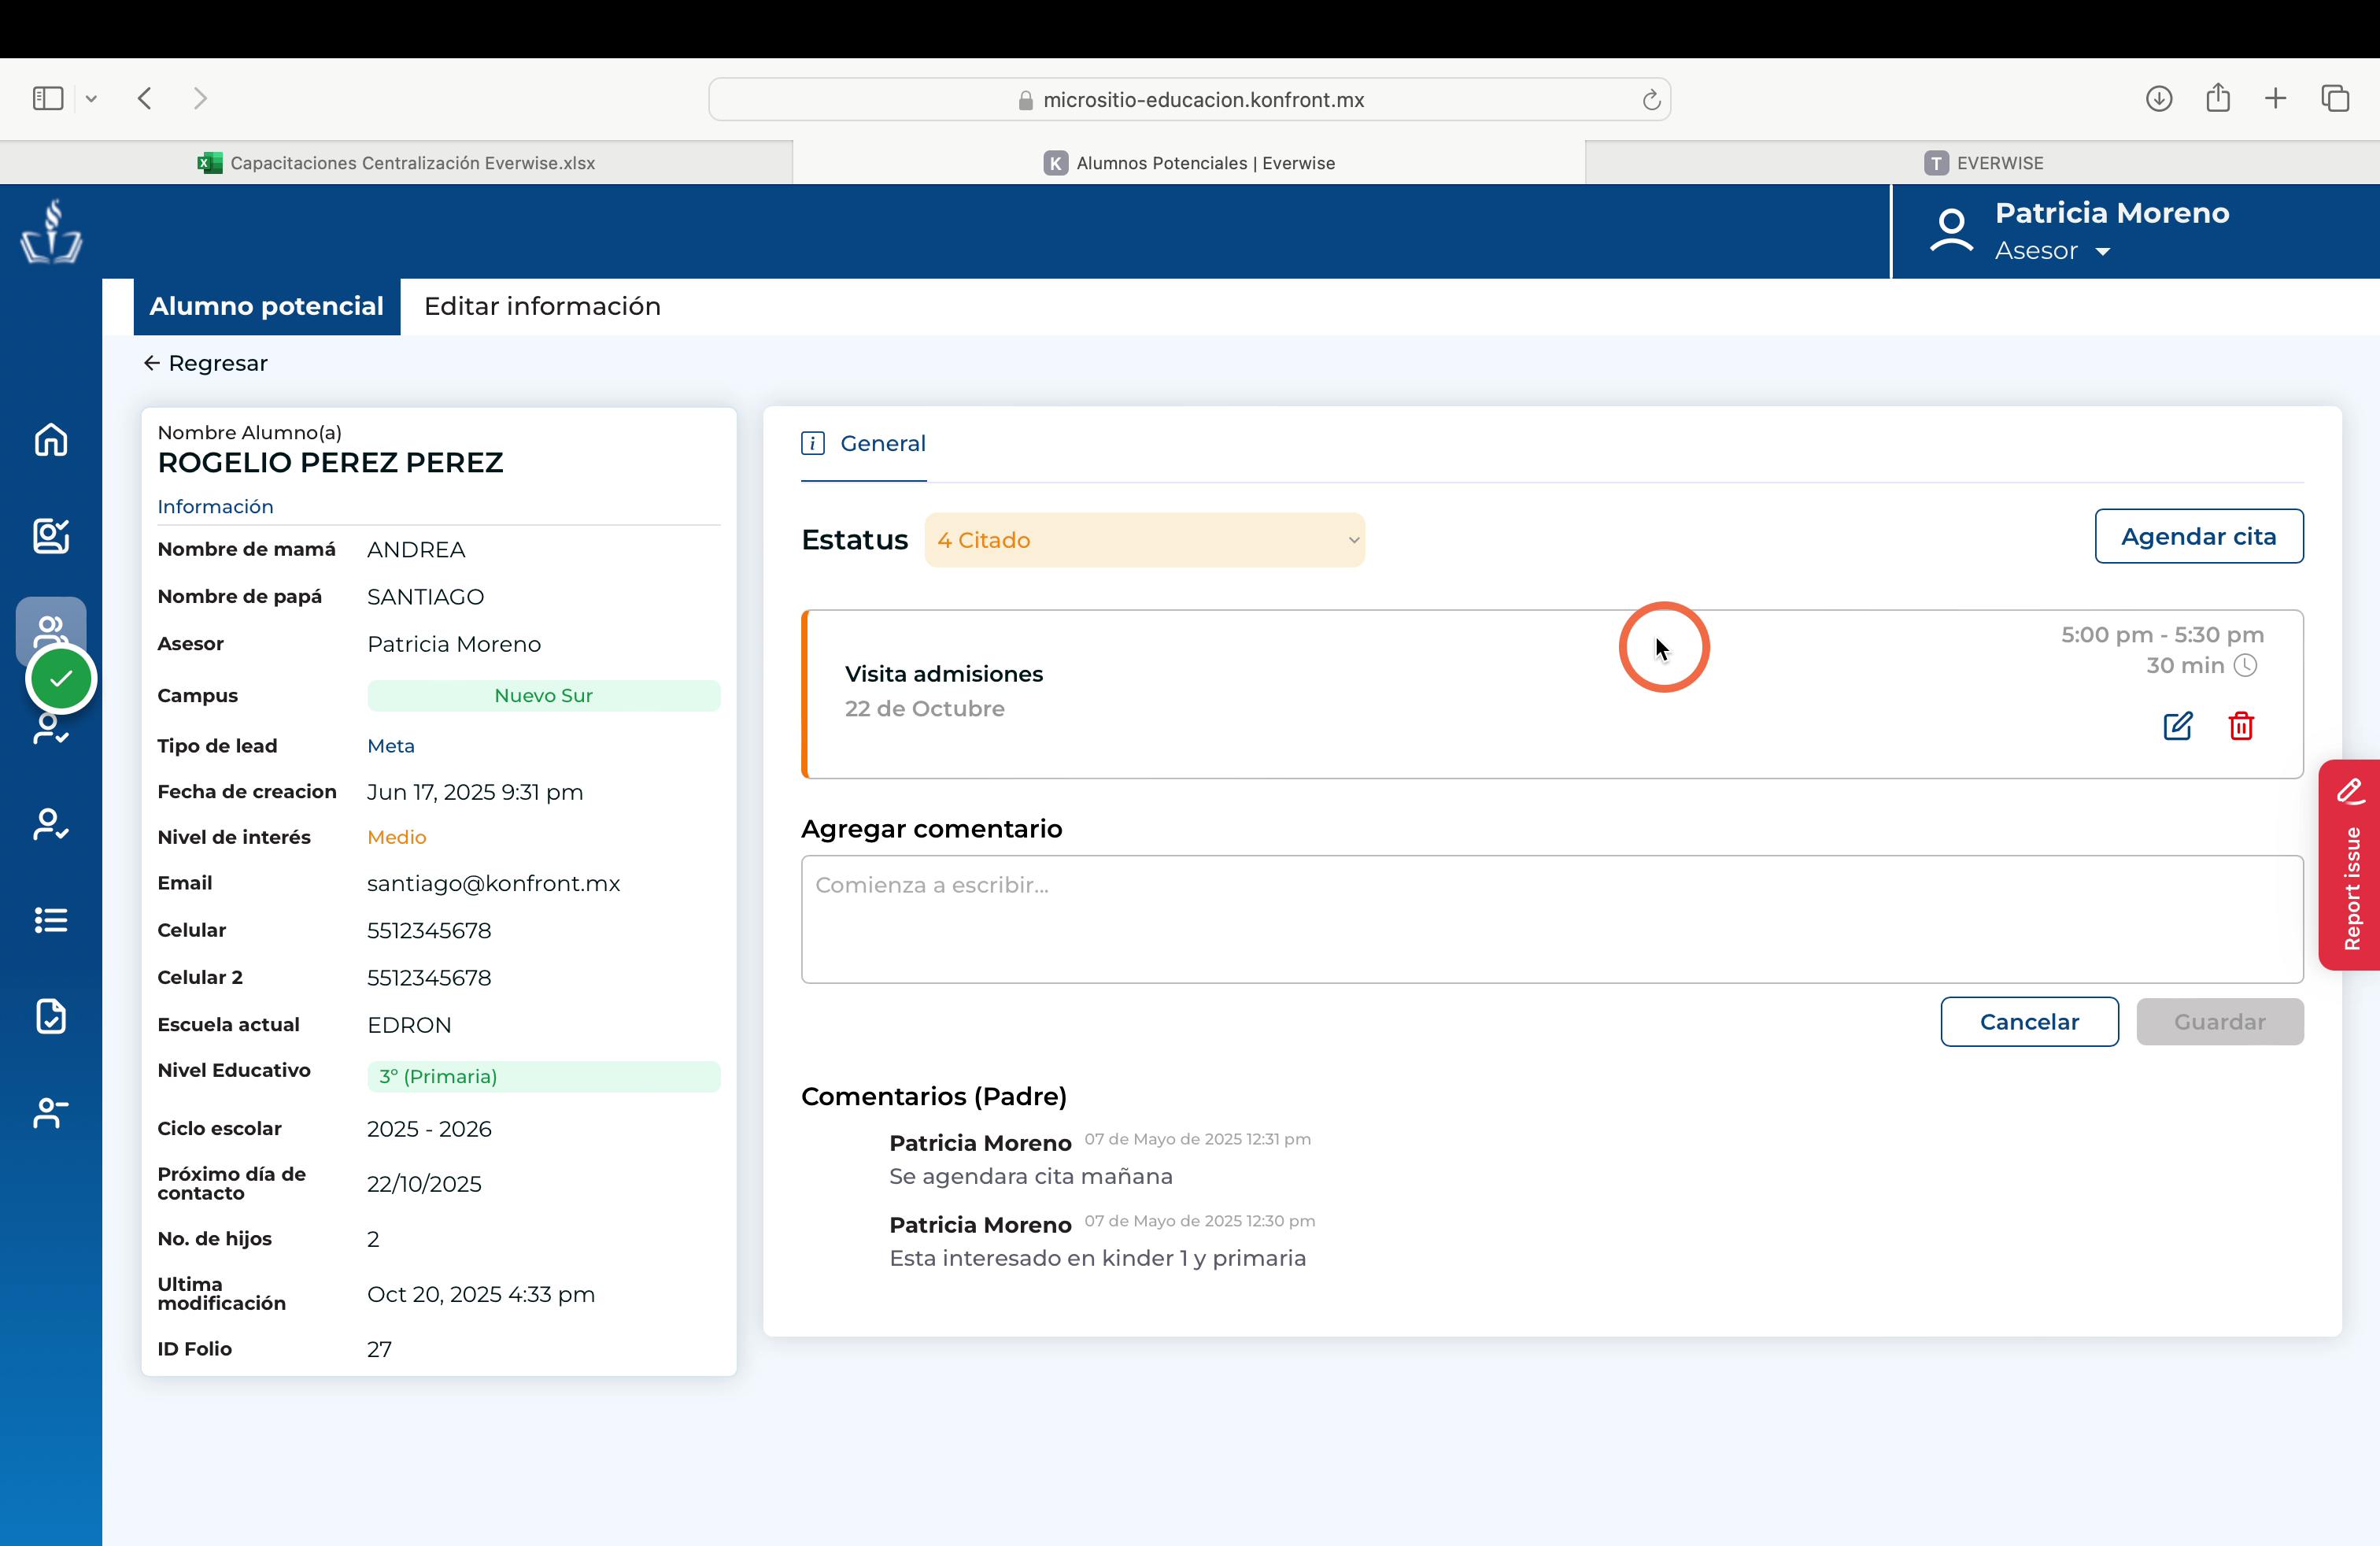
Task: Click the email santiago@konfront.mx
Action: click(x=494, y=884)
